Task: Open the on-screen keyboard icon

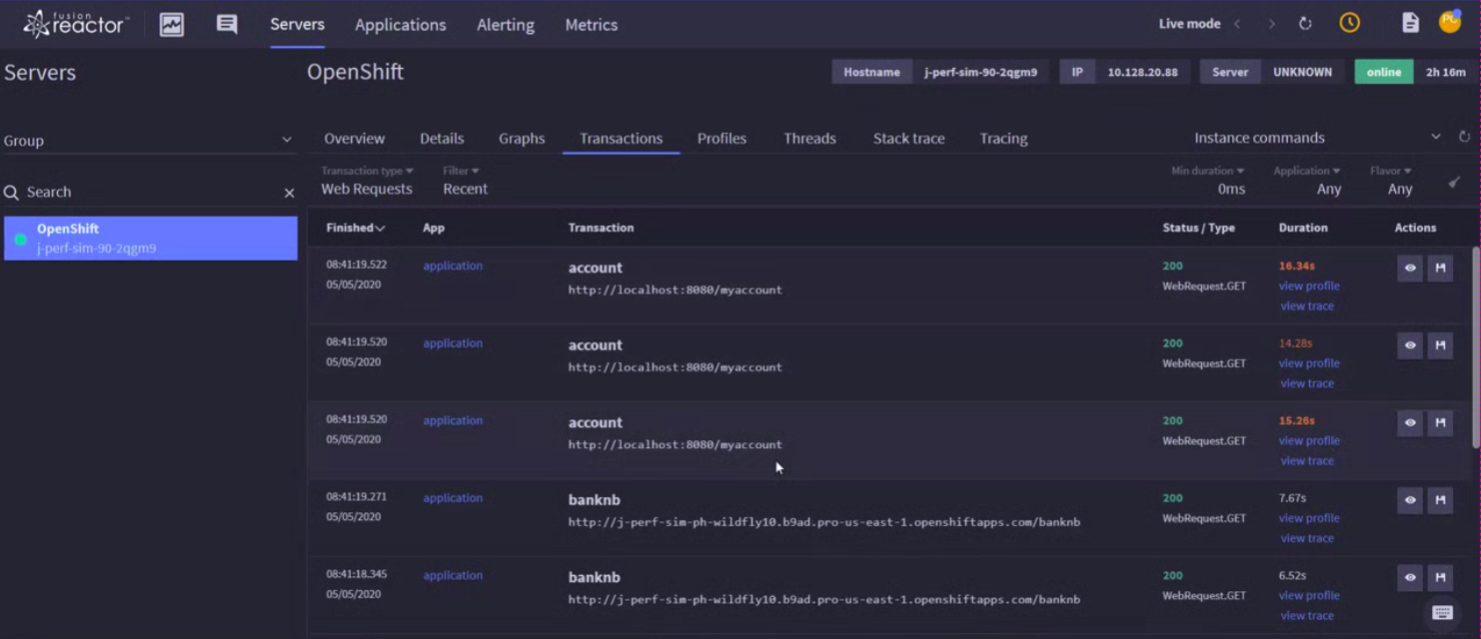Action: coord(1442,612)
